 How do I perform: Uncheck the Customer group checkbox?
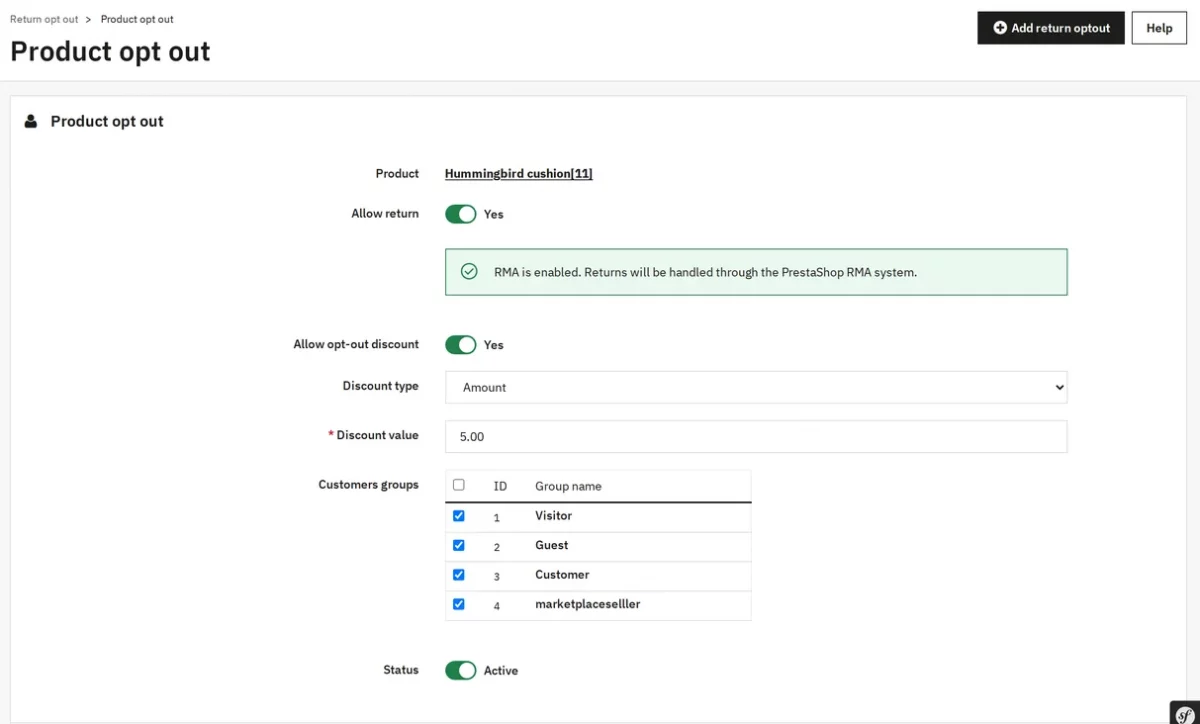point(459,575)
